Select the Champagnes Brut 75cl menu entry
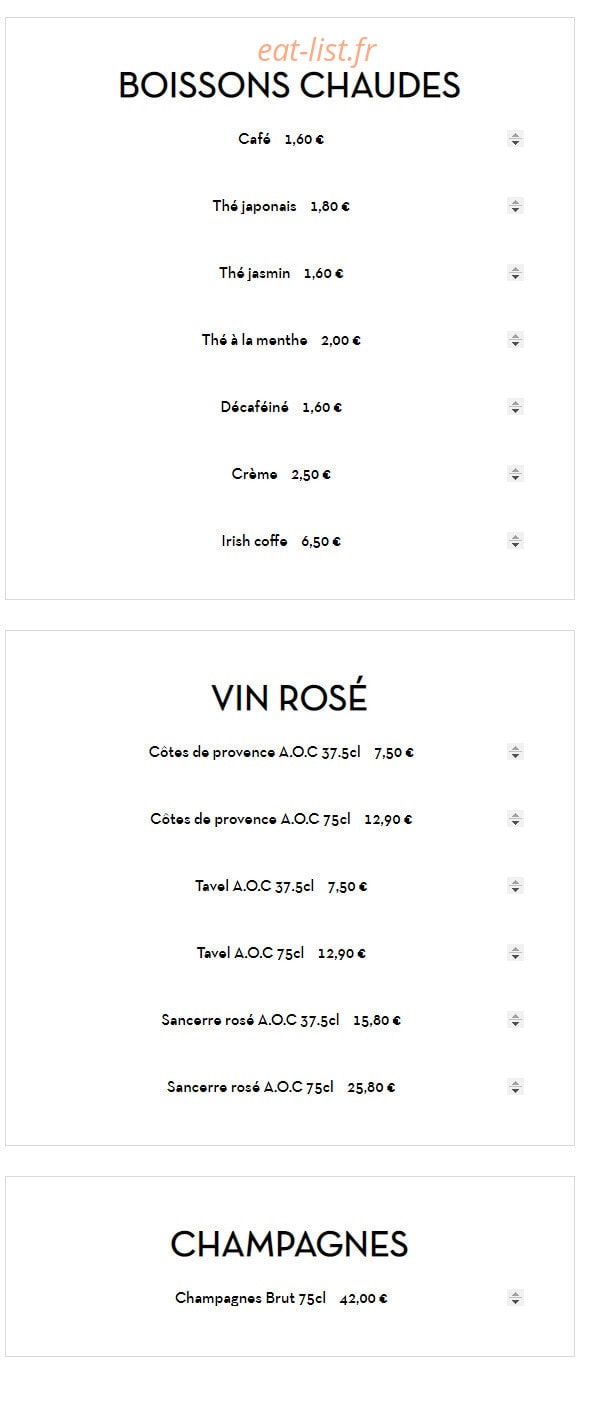The height and width of the screenshot is (1418, 611). pos(281,1298)
